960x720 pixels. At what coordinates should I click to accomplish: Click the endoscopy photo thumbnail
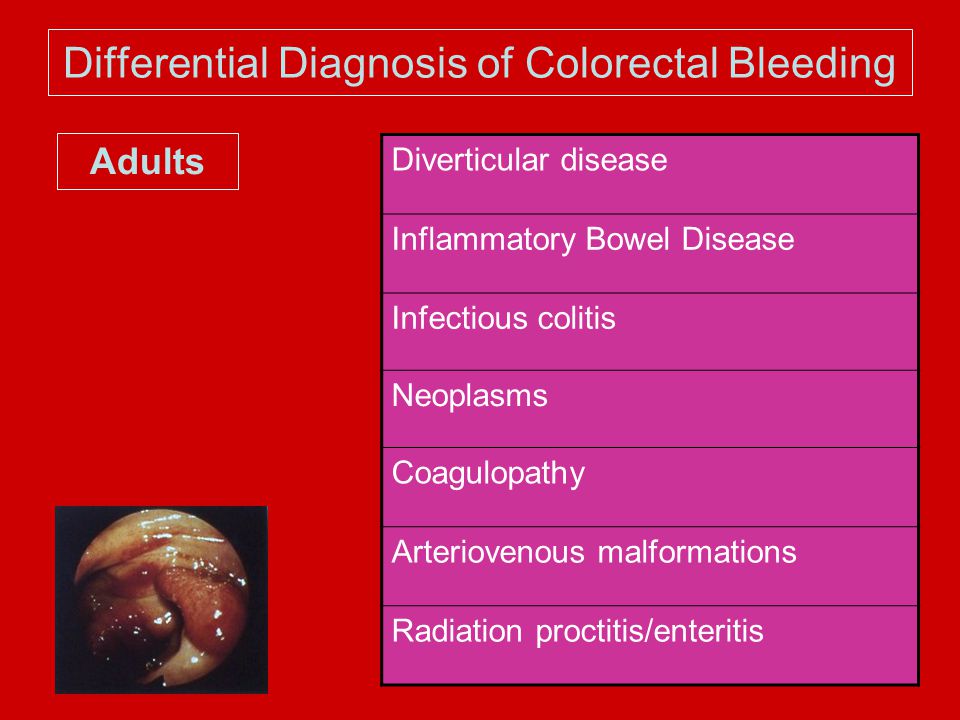pyautogui.click(x=162, y=600)
